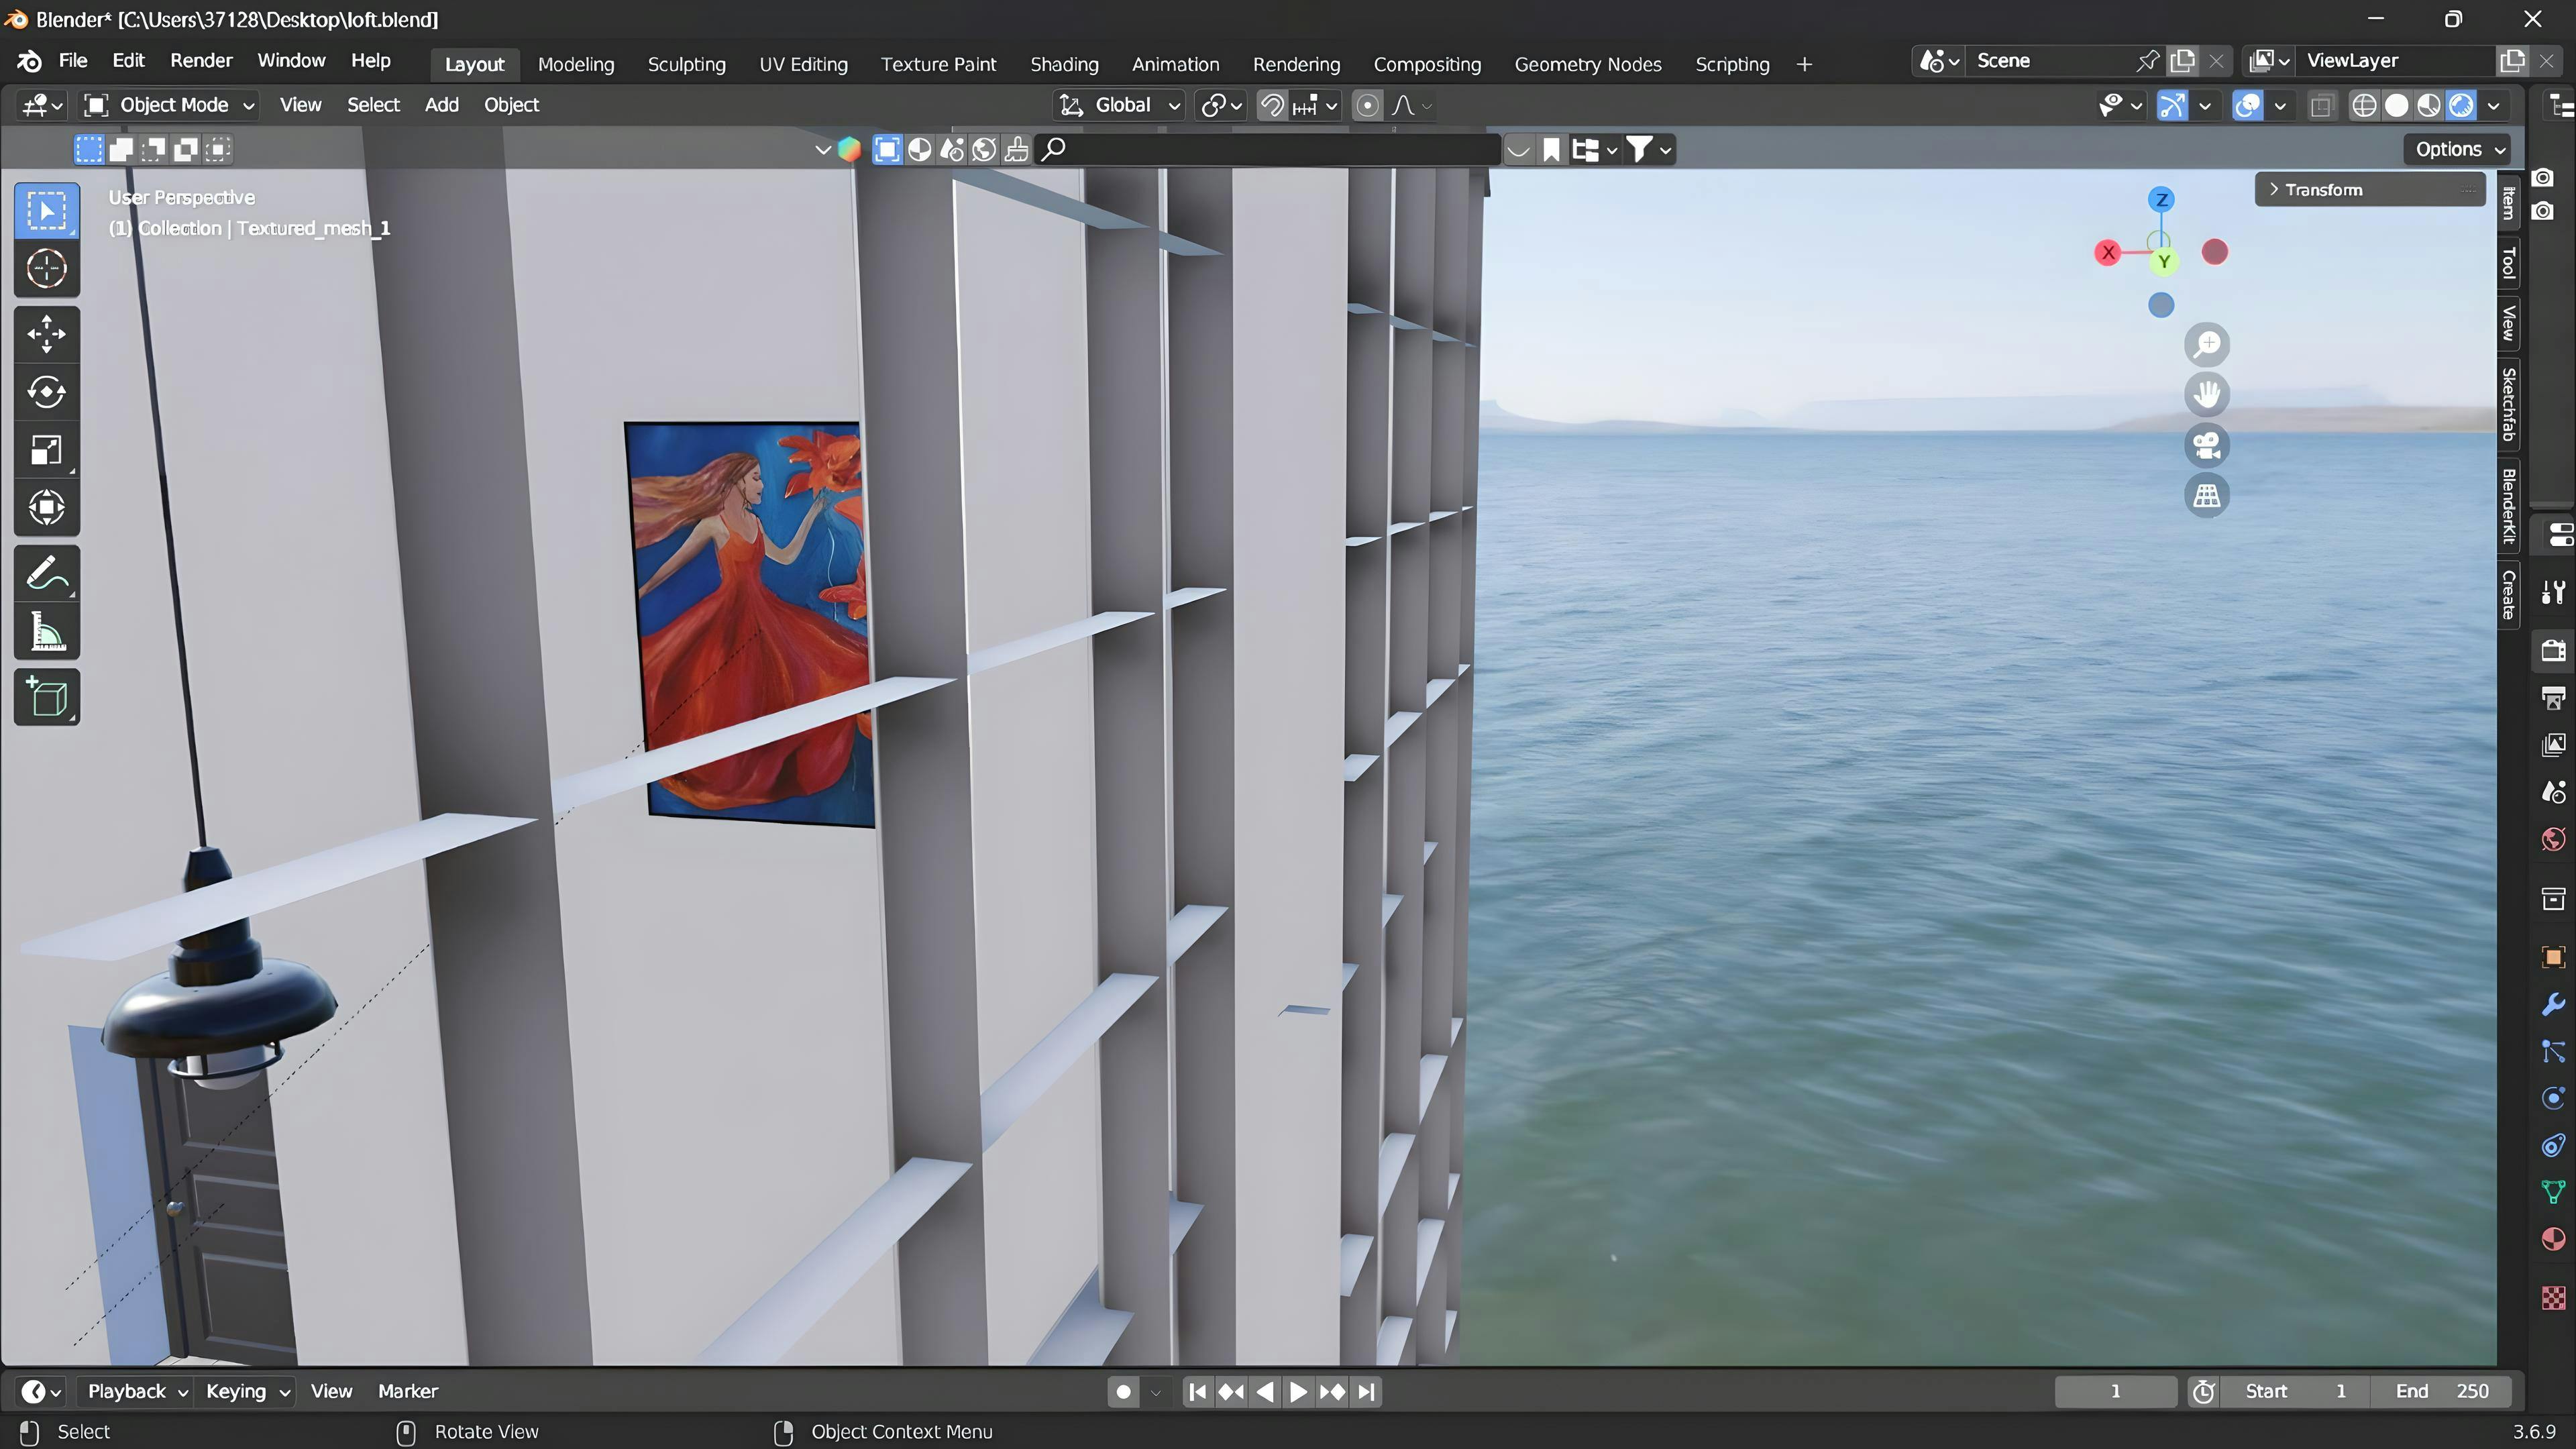Select the Annotate pencil tool
The width and height of the screenshot is (2576, 1449).
coord(46,574)
